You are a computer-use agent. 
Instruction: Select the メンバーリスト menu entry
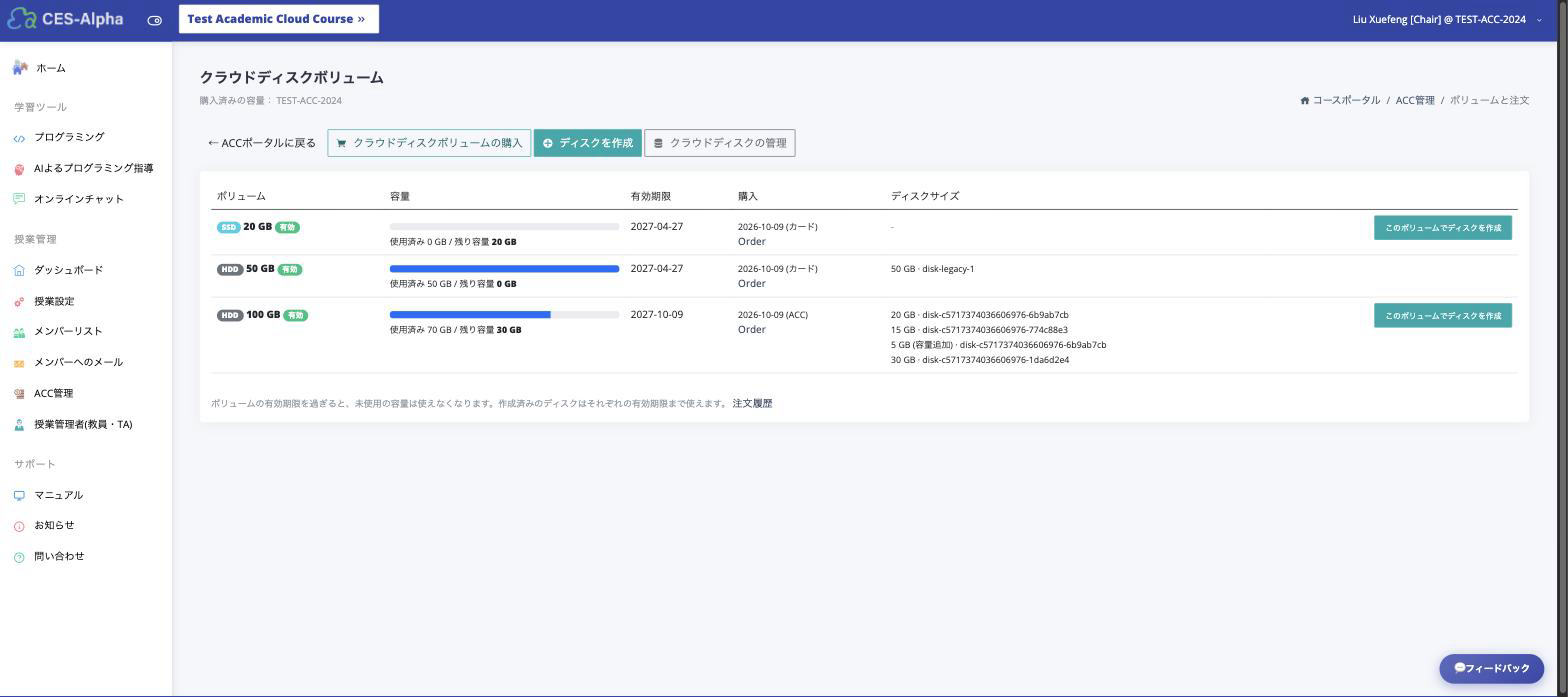(68, 331)
